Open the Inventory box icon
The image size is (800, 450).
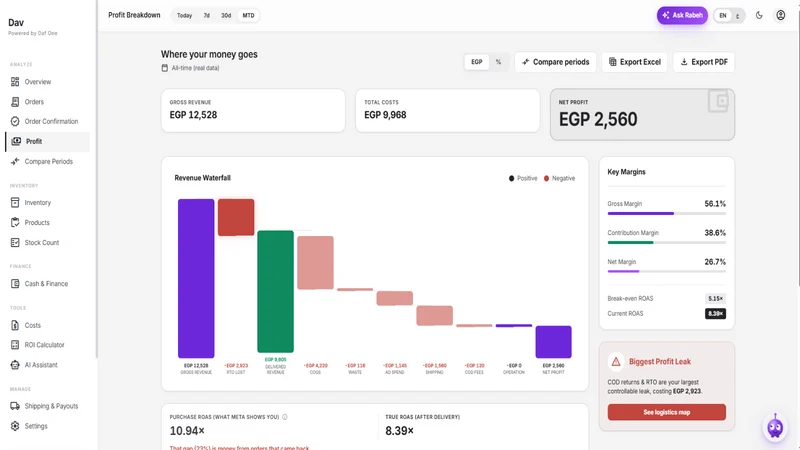pos(15,203)
